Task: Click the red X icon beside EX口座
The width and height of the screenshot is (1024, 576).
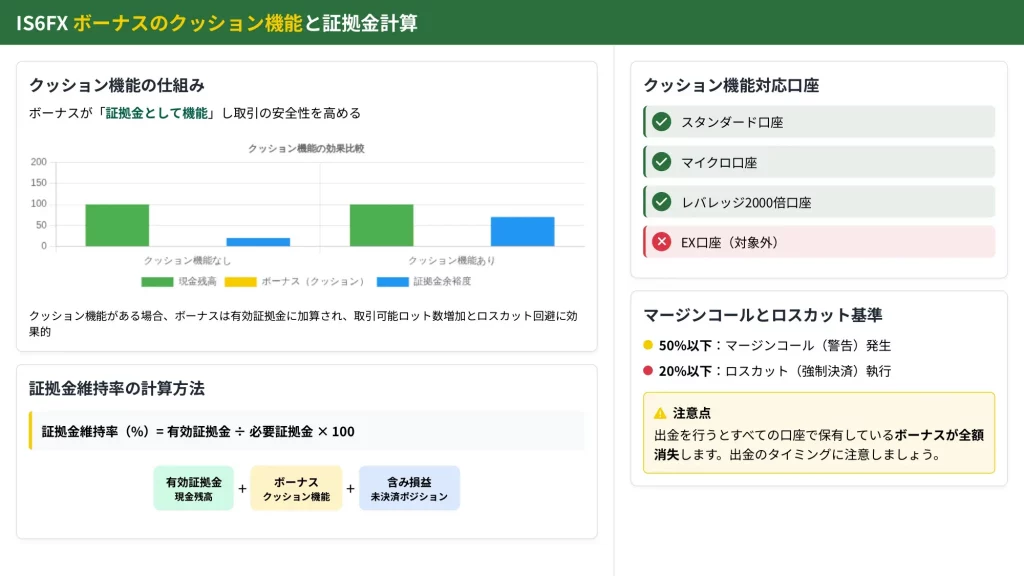Action: pos(661,242)
